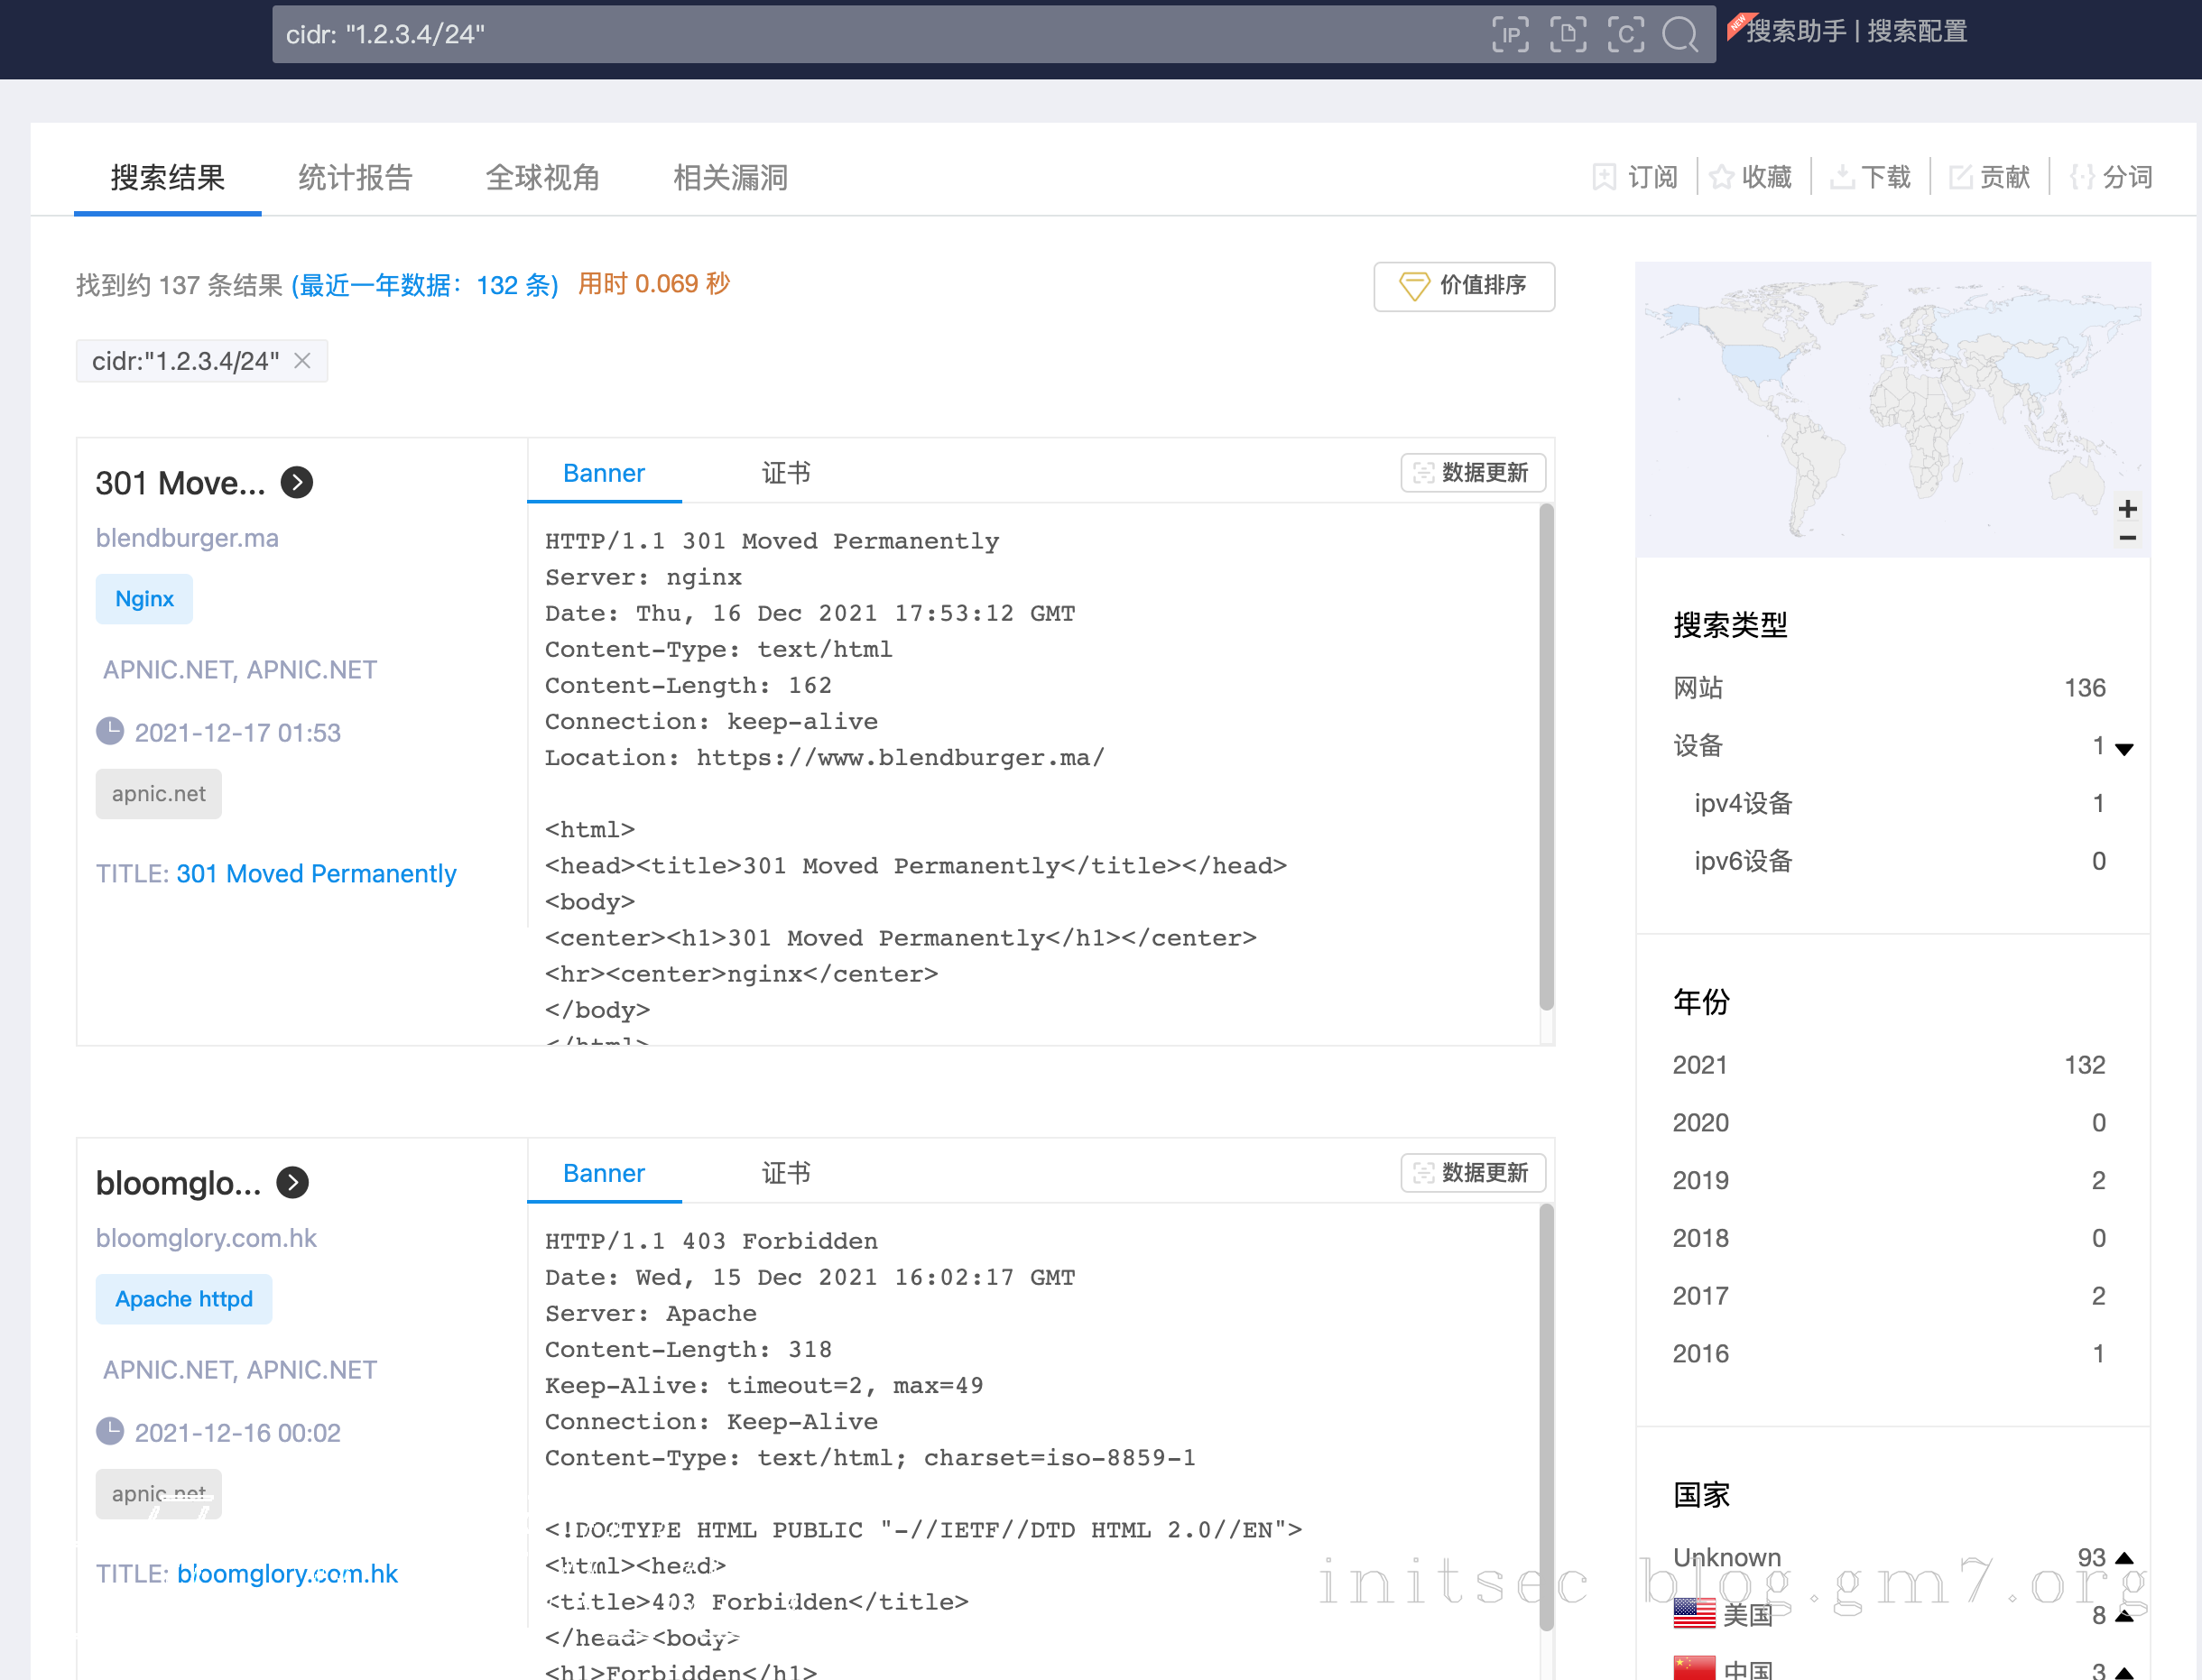Click the document scan icon in search bar
This screenshot has width=2202, height=1680.
tap(1568, 34)
